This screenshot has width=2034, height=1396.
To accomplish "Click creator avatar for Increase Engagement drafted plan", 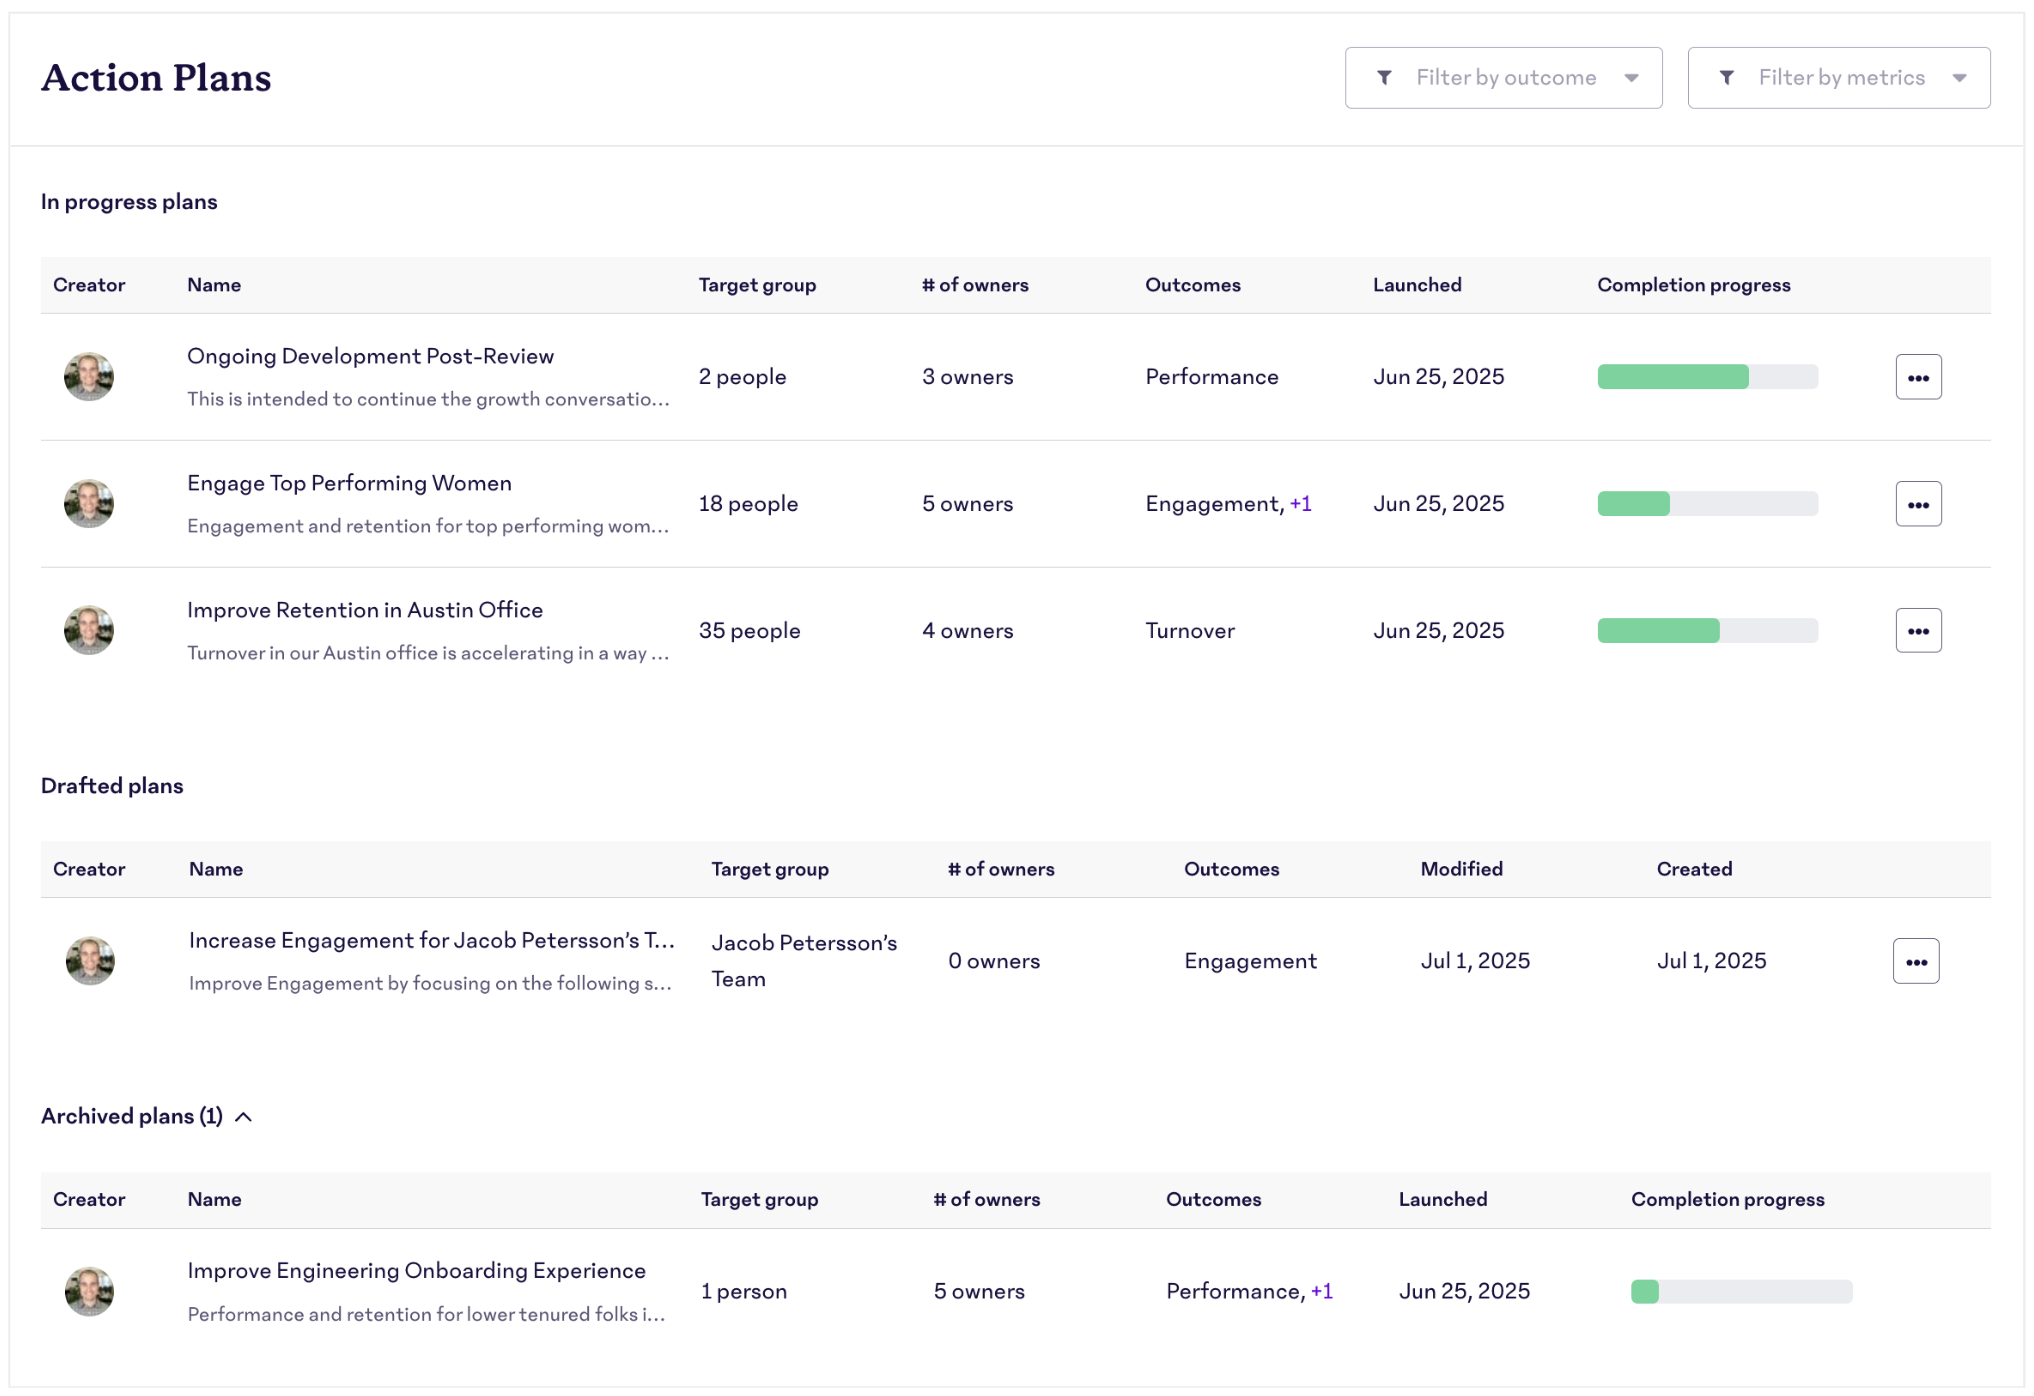I will [90, 961].
